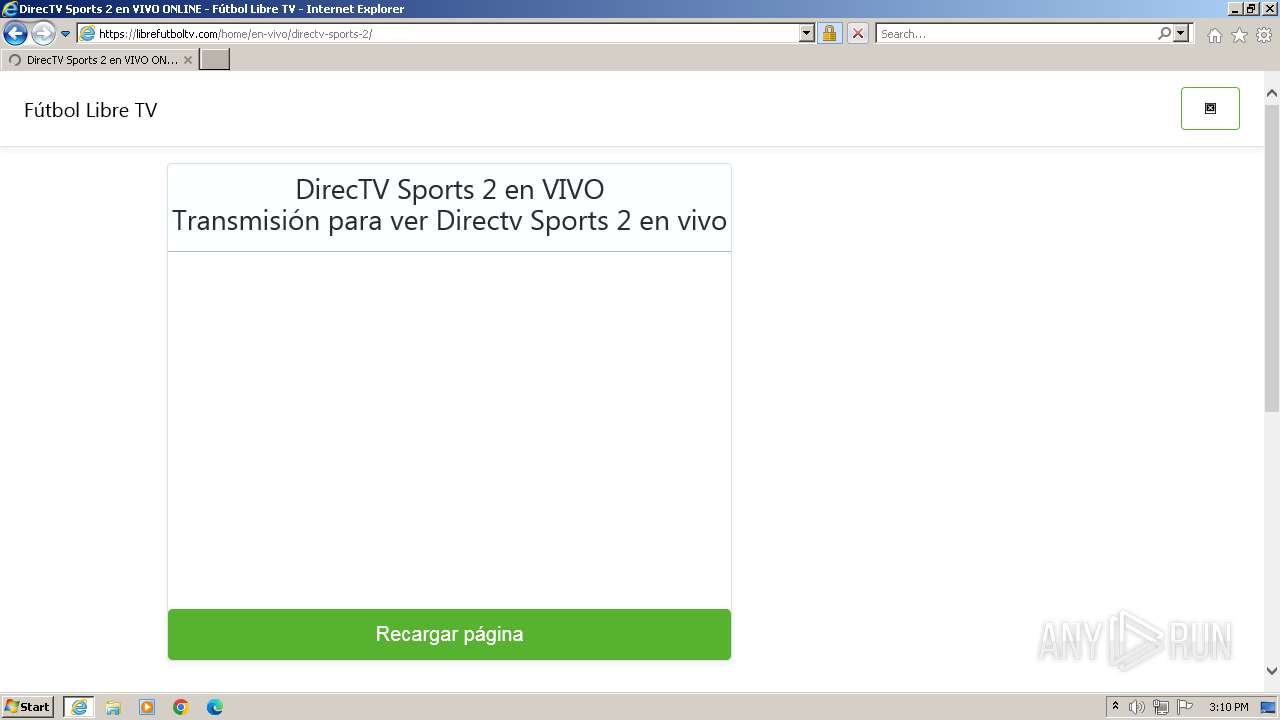Click the Recargar página button
This screenshot has height=720, width=1280.
(449, 634)
